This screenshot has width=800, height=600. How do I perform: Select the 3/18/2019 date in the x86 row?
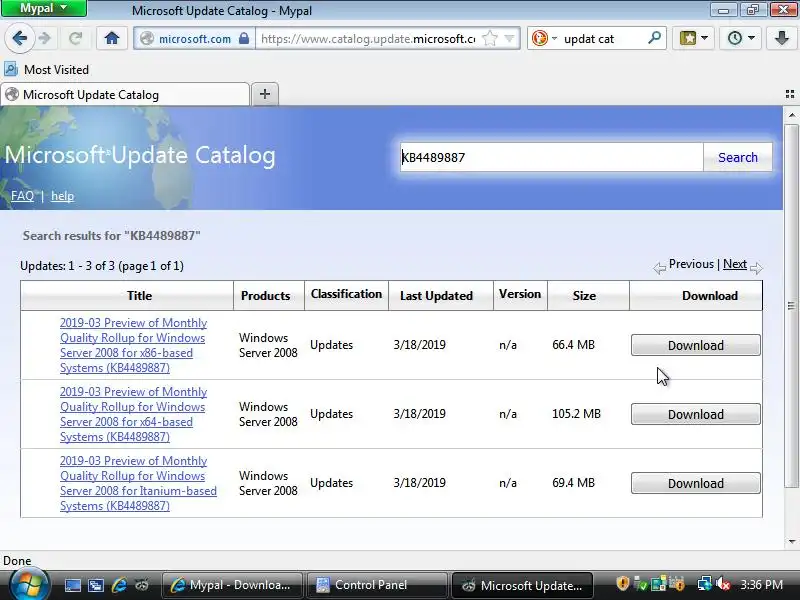pyautogui.click(x=419, y=345)
